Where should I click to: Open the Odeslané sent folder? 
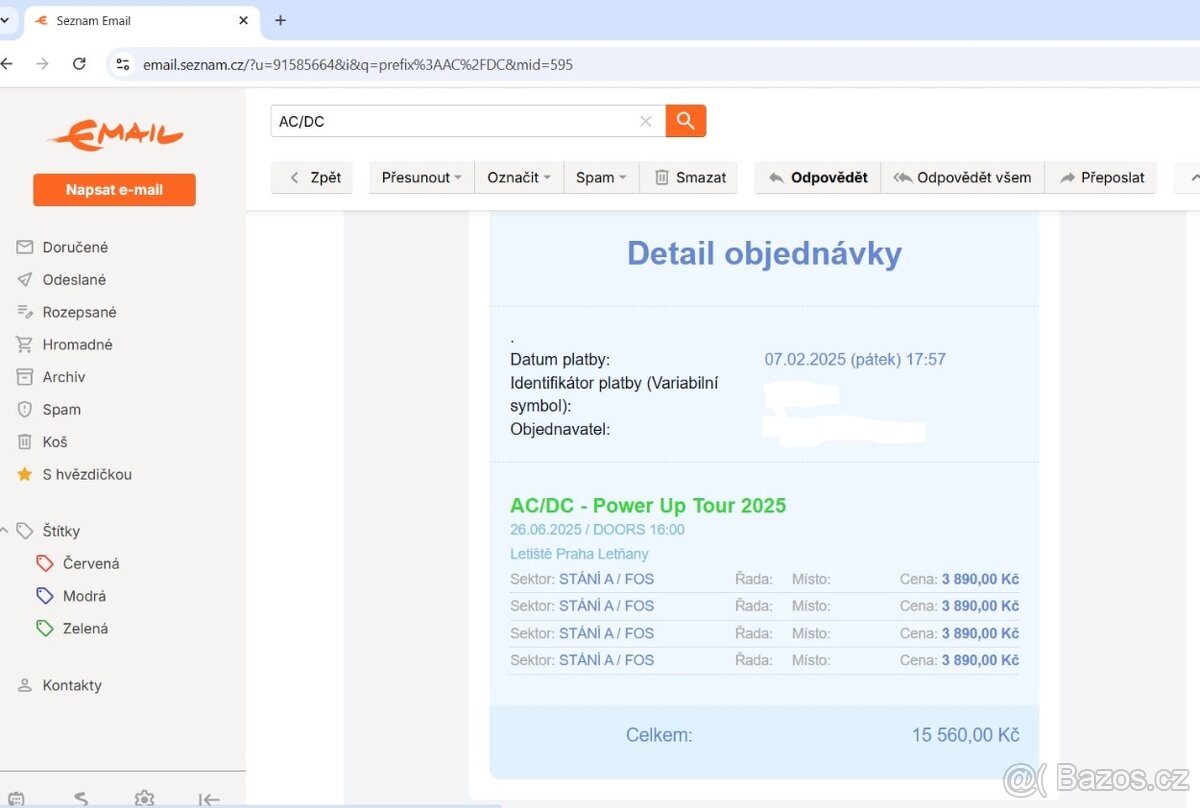pos(61,280)
